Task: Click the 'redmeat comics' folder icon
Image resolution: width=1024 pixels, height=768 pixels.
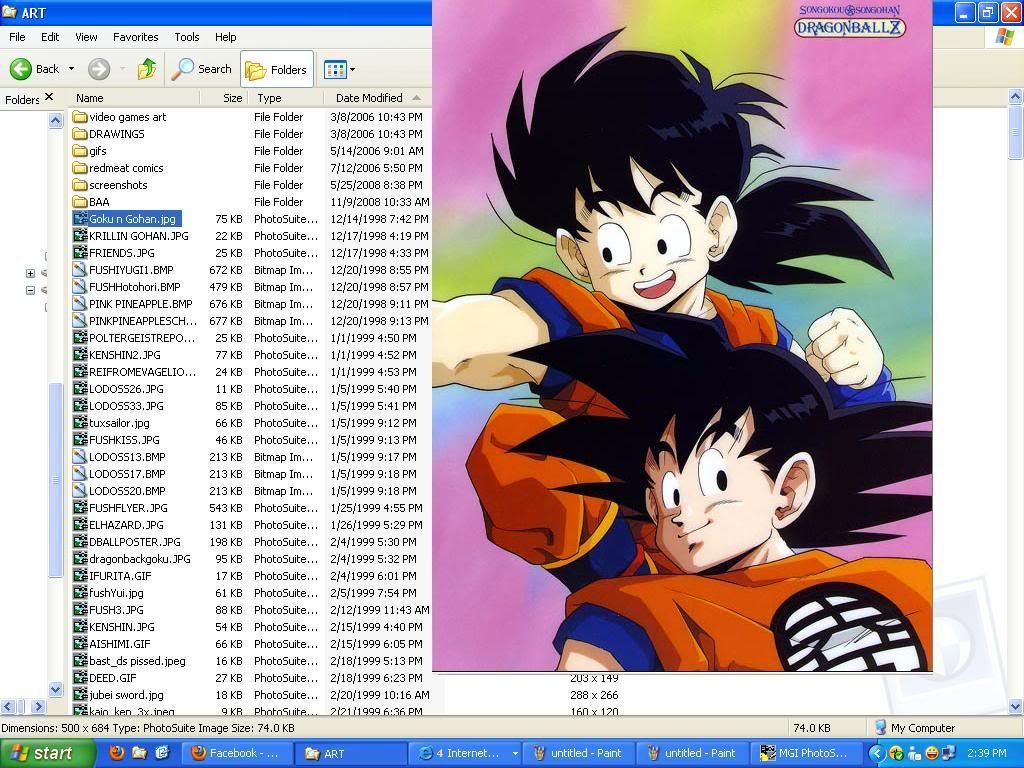Action: tap(80, 168)
